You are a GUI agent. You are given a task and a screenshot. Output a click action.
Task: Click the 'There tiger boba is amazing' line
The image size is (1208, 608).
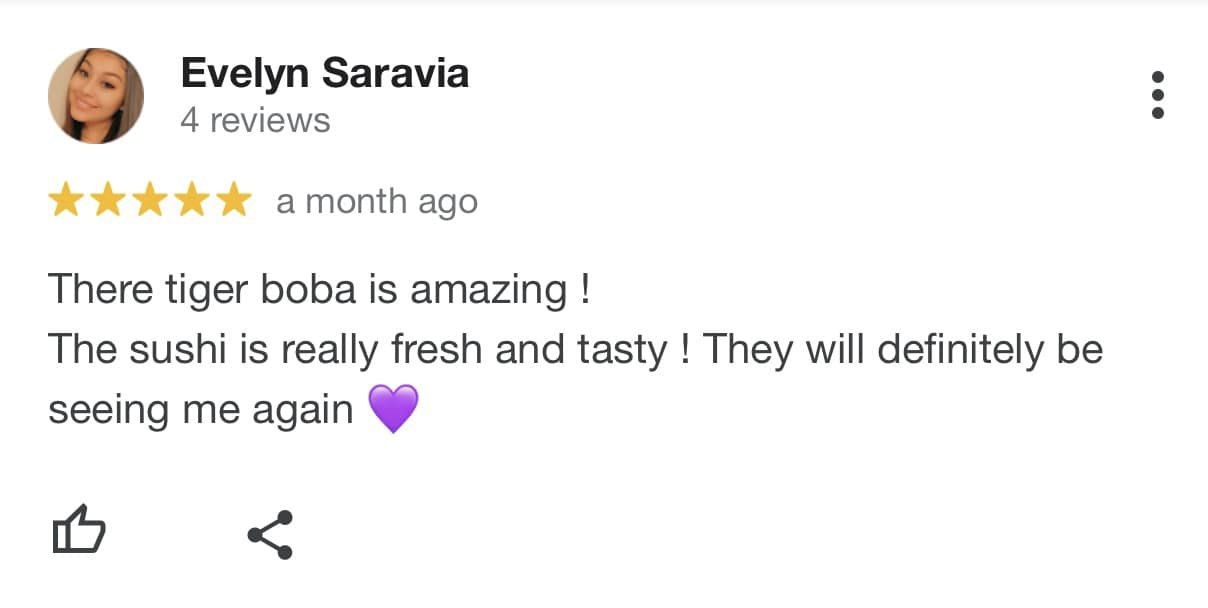pos(319,291)
